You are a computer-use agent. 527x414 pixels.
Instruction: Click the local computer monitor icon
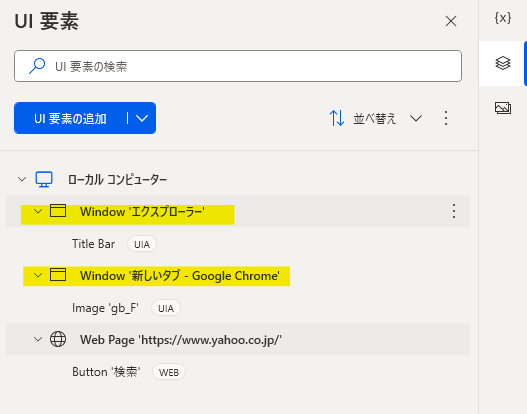click(44, 179)
